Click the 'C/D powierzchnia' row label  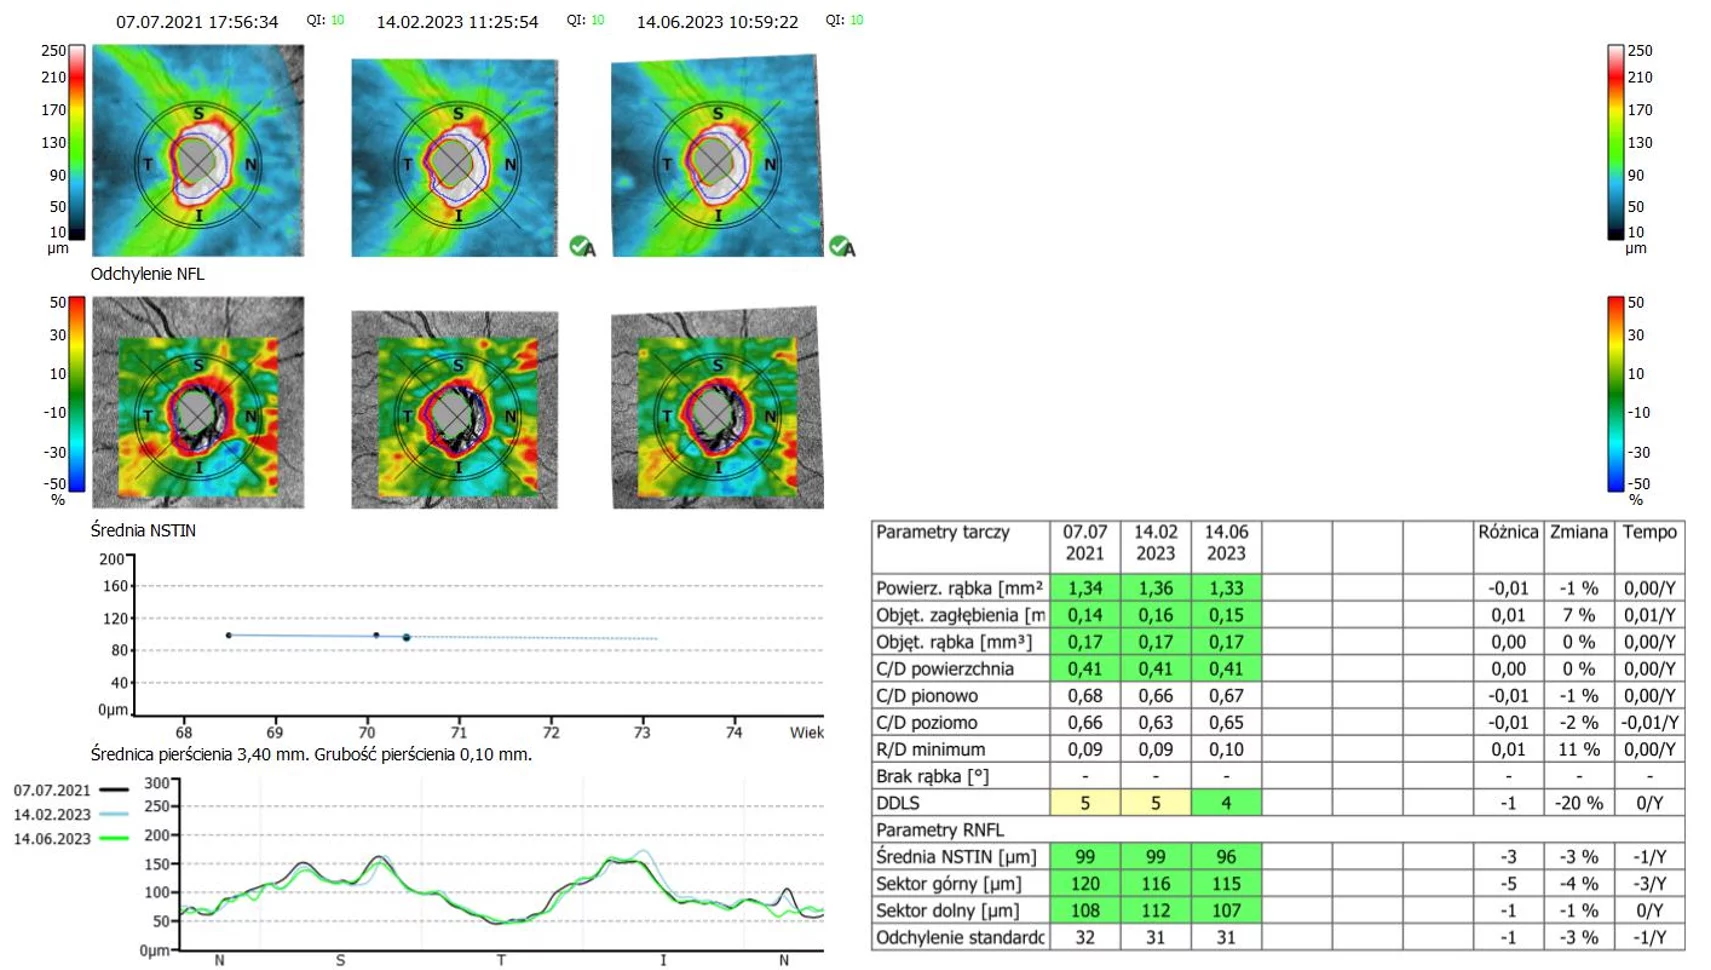945,669
